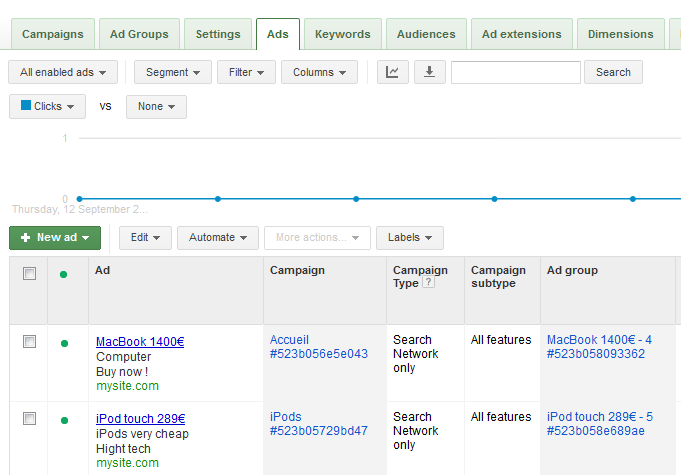Open the Ad extensions tab

tap(521, 34)
